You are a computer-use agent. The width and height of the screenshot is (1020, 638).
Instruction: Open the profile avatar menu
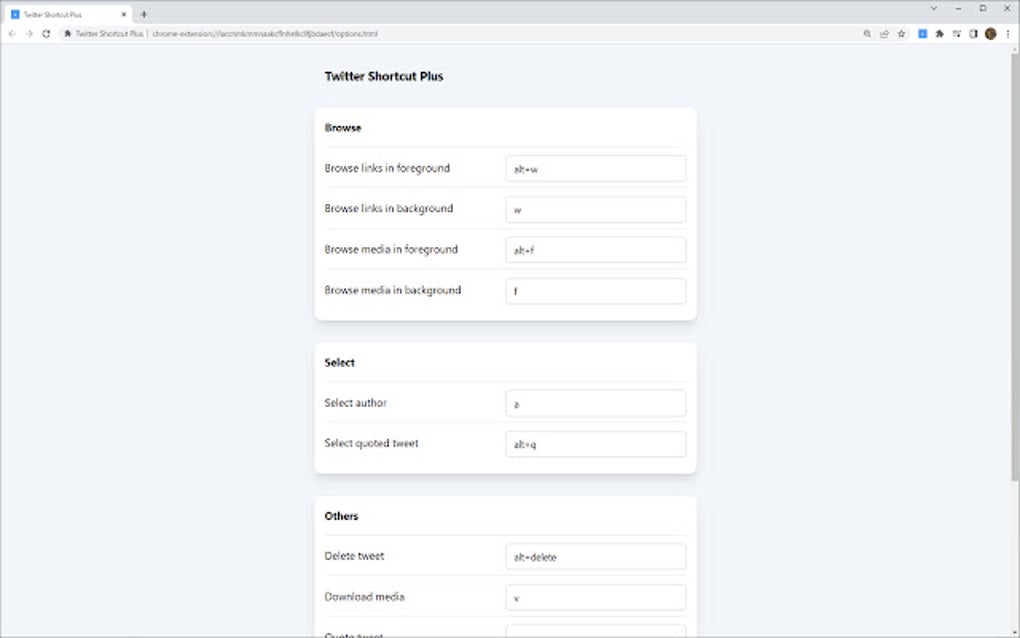[x=991, y=34]
